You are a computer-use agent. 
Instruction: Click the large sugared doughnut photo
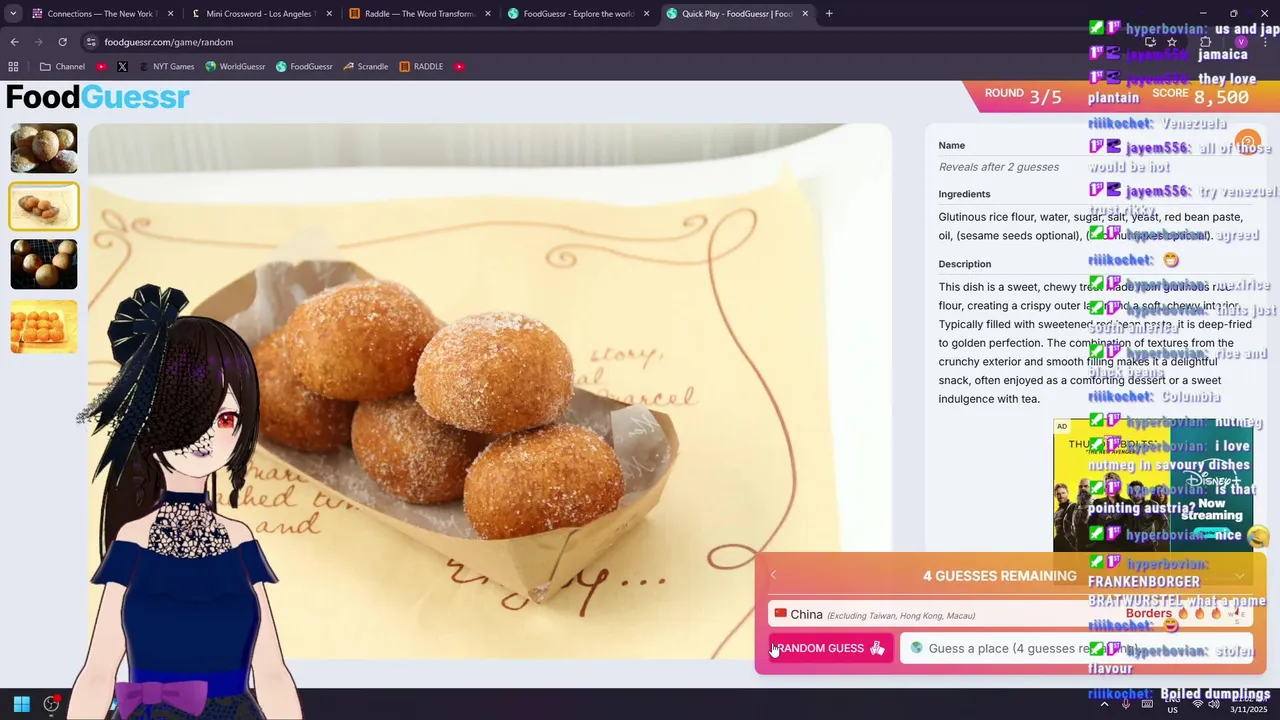[490, 391]
